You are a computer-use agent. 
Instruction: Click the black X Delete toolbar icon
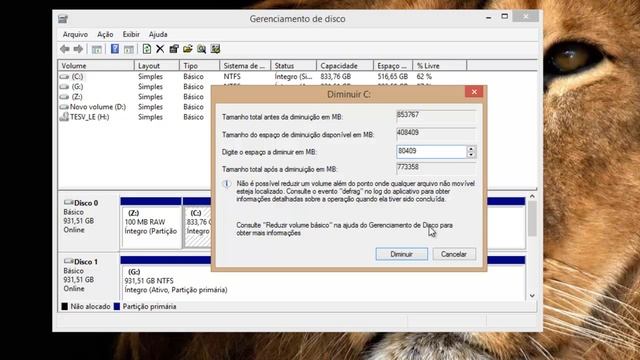pyautogui.click(x=160, y=49)
